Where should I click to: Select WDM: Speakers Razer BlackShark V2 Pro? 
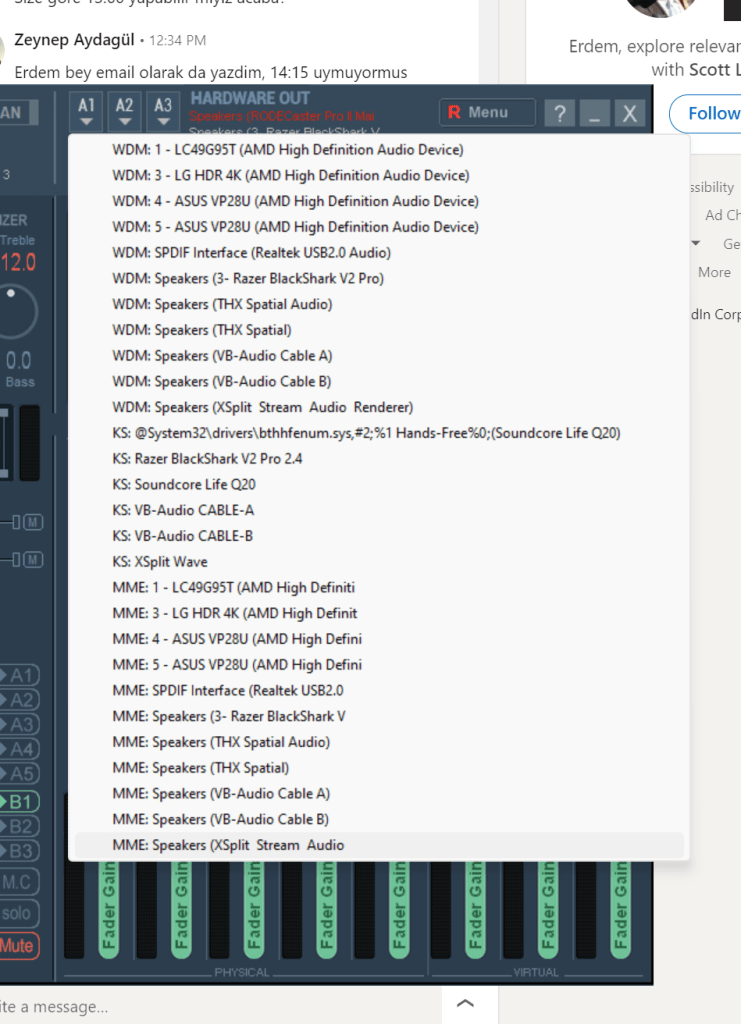(x=379, y=278)
